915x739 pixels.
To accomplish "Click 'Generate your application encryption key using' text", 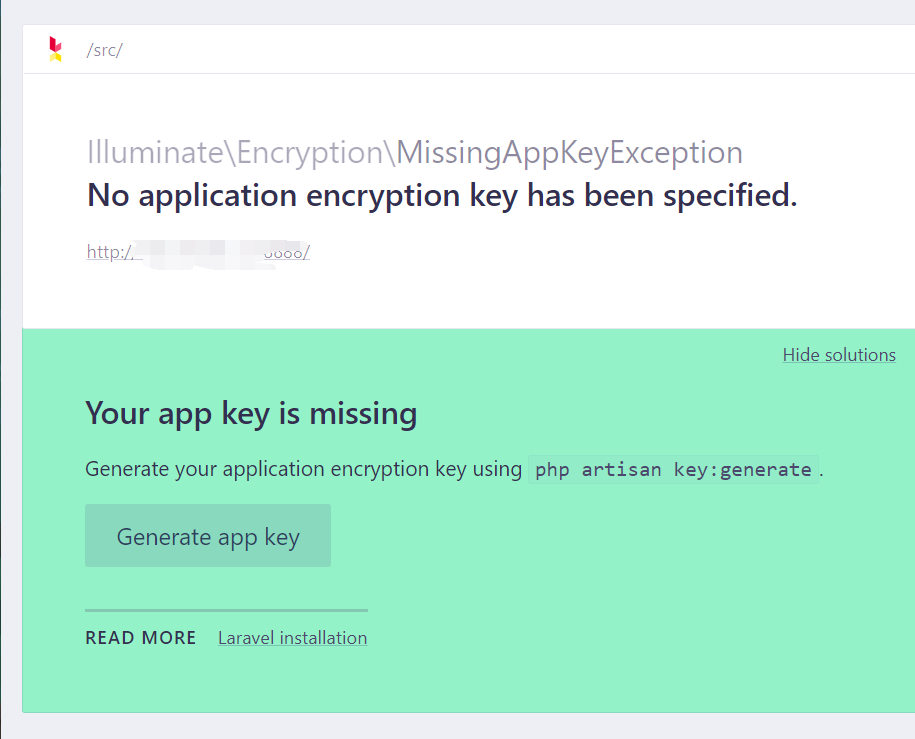I will coord(303,469).
